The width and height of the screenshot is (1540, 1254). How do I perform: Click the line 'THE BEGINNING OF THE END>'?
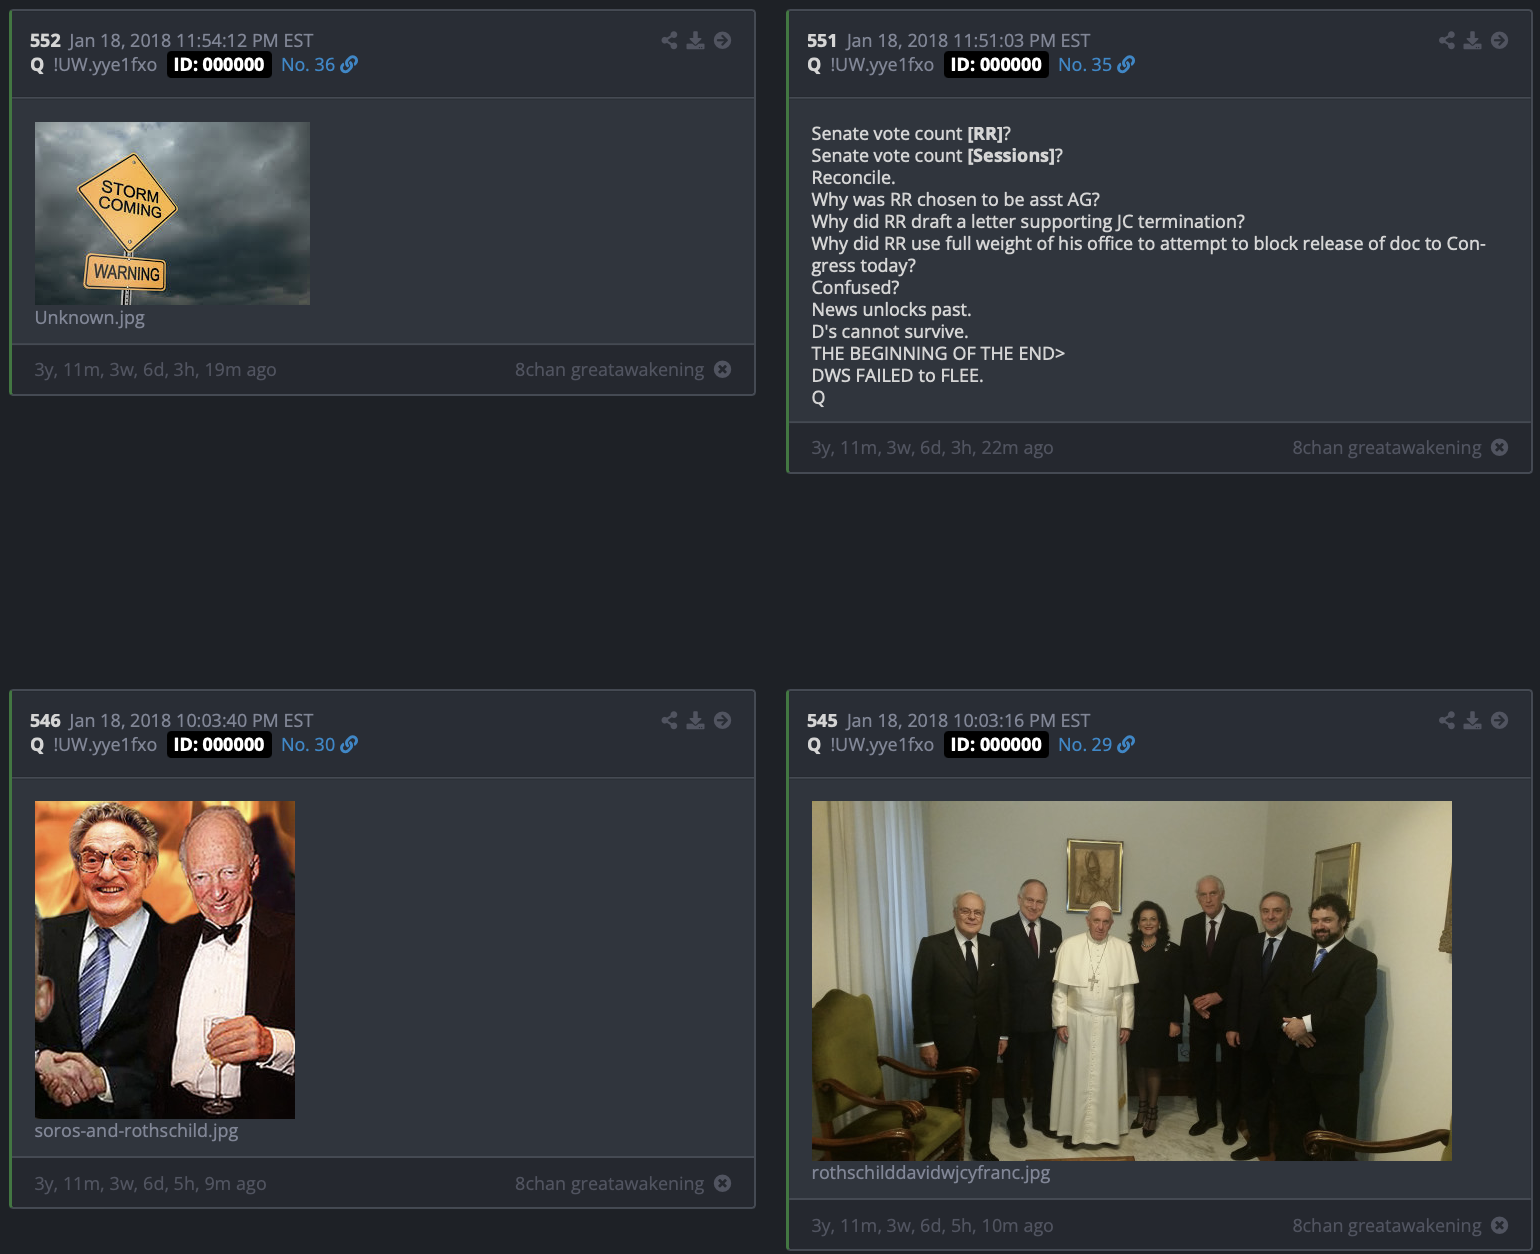click(938, 353)
